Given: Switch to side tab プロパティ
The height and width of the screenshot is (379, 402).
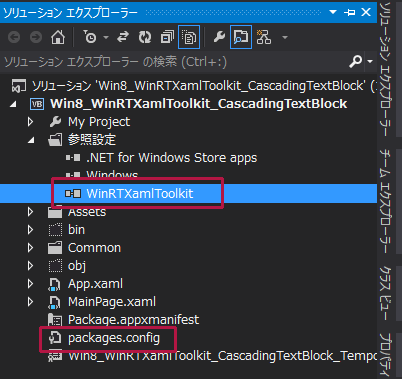Looking at the screenshot, I should point(385,355).
